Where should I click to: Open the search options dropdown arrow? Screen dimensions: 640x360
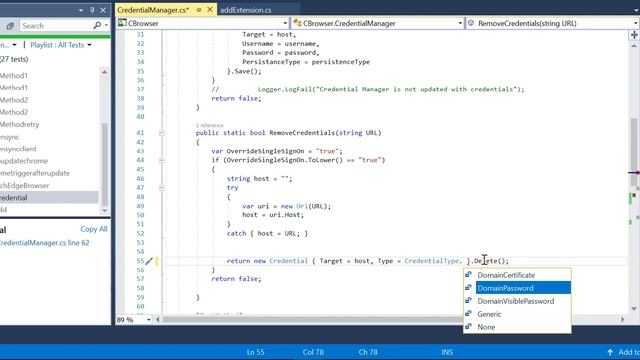pyautogui.click(x=107, y=26)
